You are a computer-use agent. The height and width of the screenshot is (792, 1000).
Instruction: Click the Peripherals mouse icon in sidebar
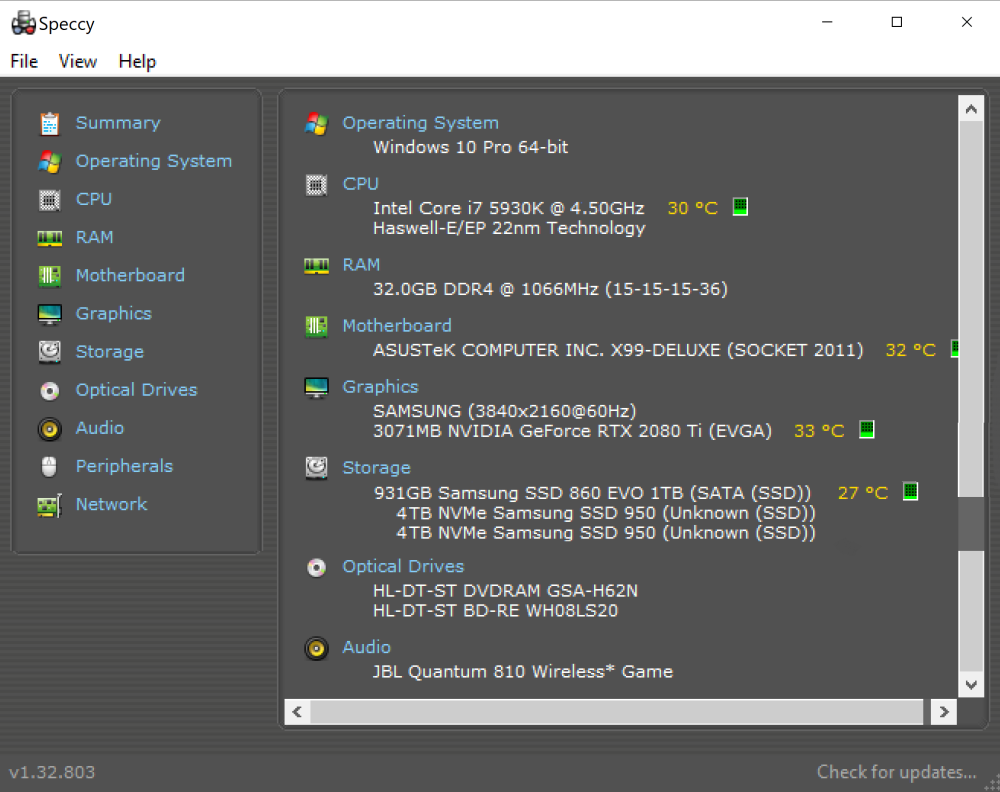(x=49, y=466)
